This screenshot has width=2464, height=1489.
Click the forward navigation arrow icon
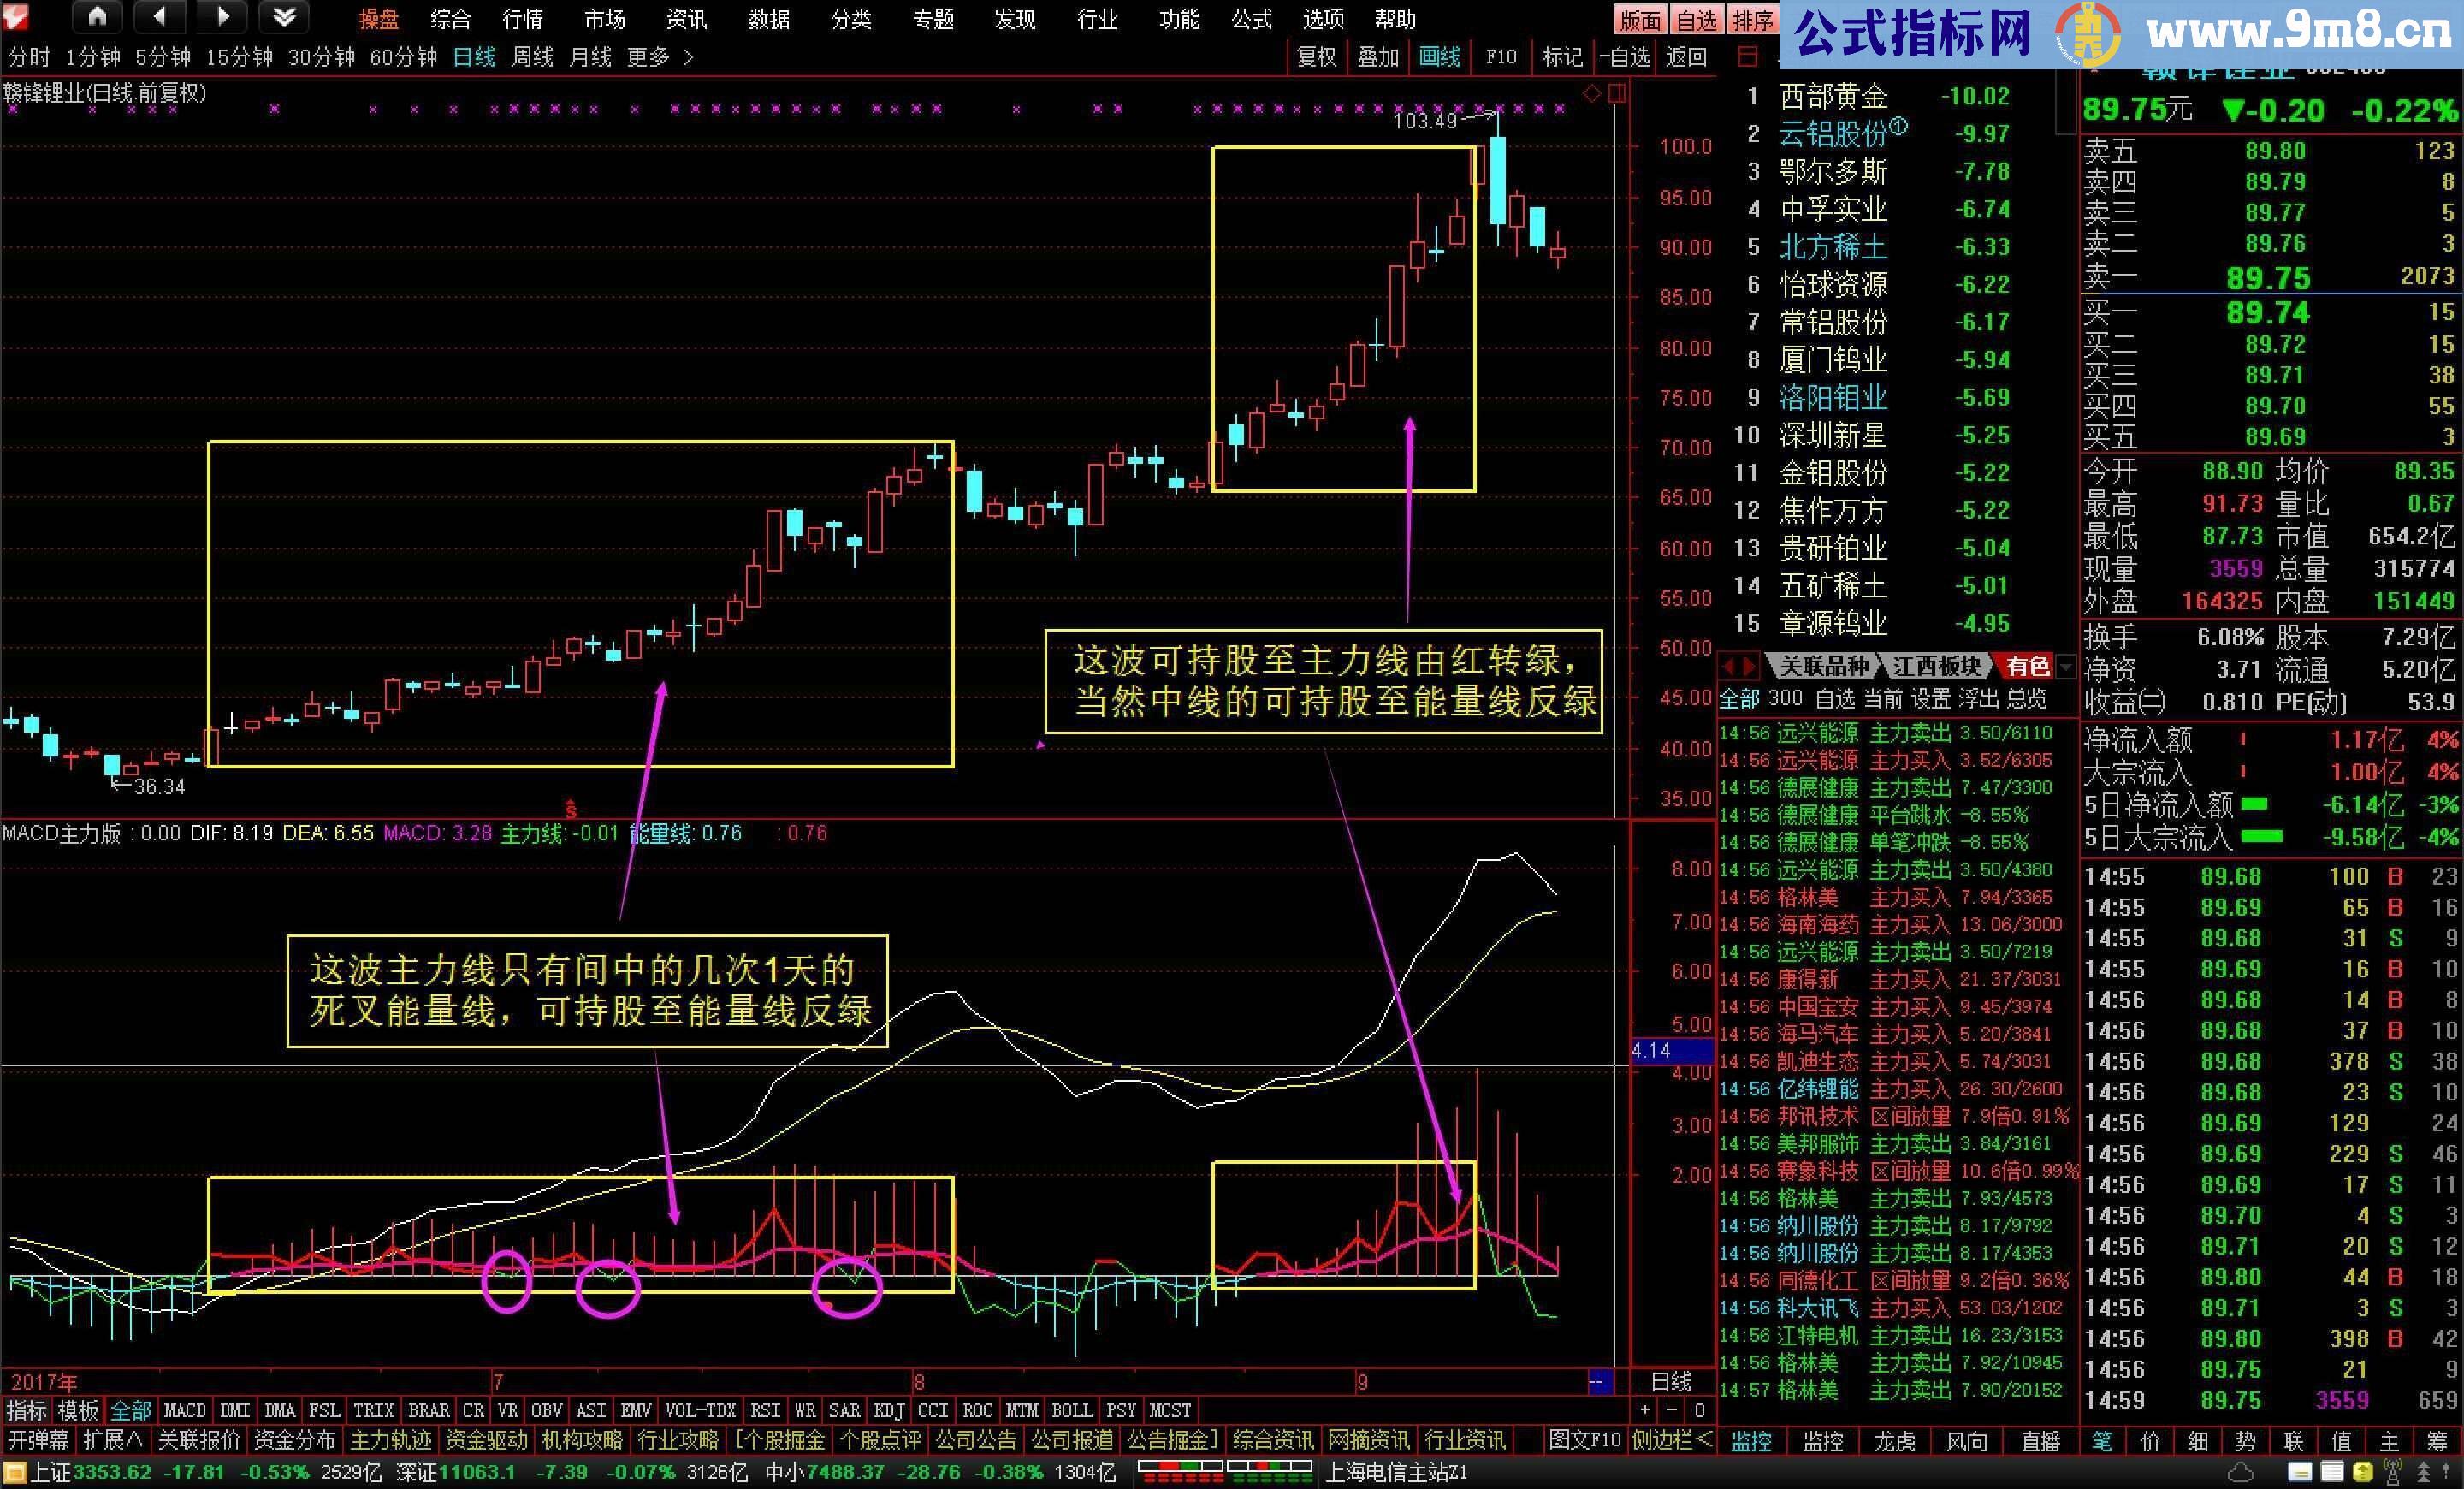pos(221,17)
